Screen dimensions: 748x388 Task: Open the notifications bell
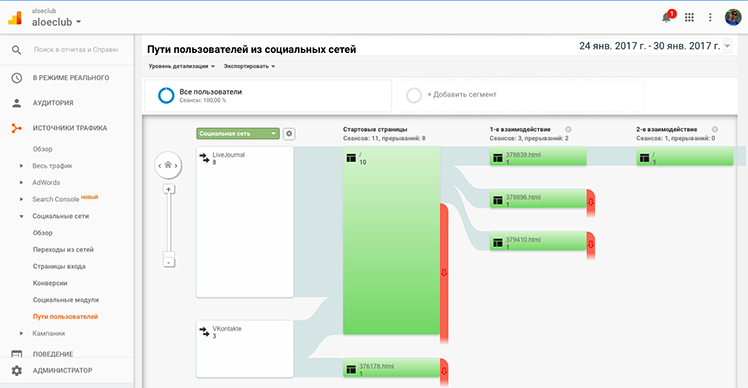667,18
